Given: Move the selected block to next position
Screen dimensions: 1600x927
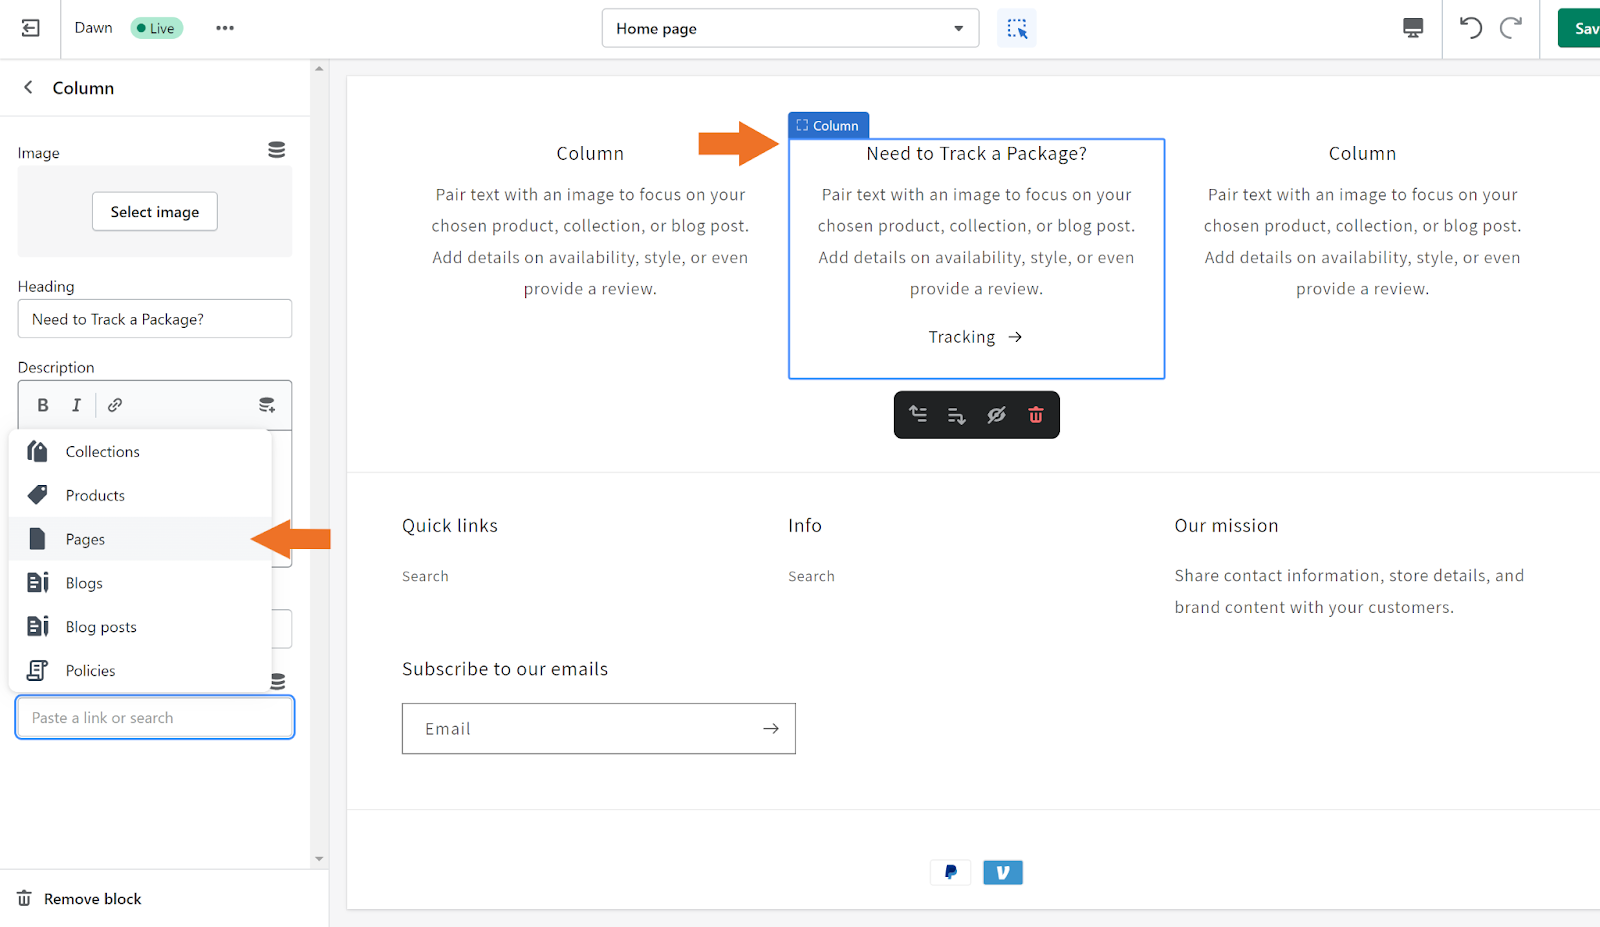Looking at the screenshot, I should point(957,415).
